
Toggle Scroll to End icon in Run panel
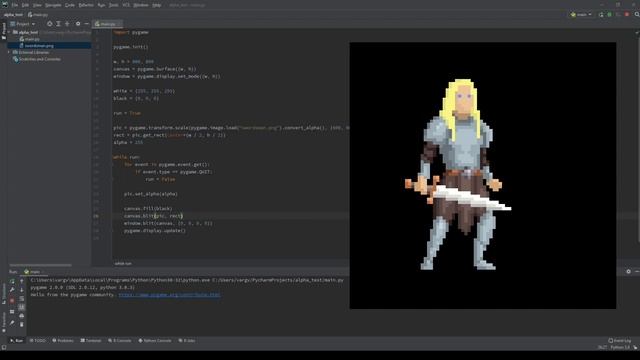(x=22, y=307)
